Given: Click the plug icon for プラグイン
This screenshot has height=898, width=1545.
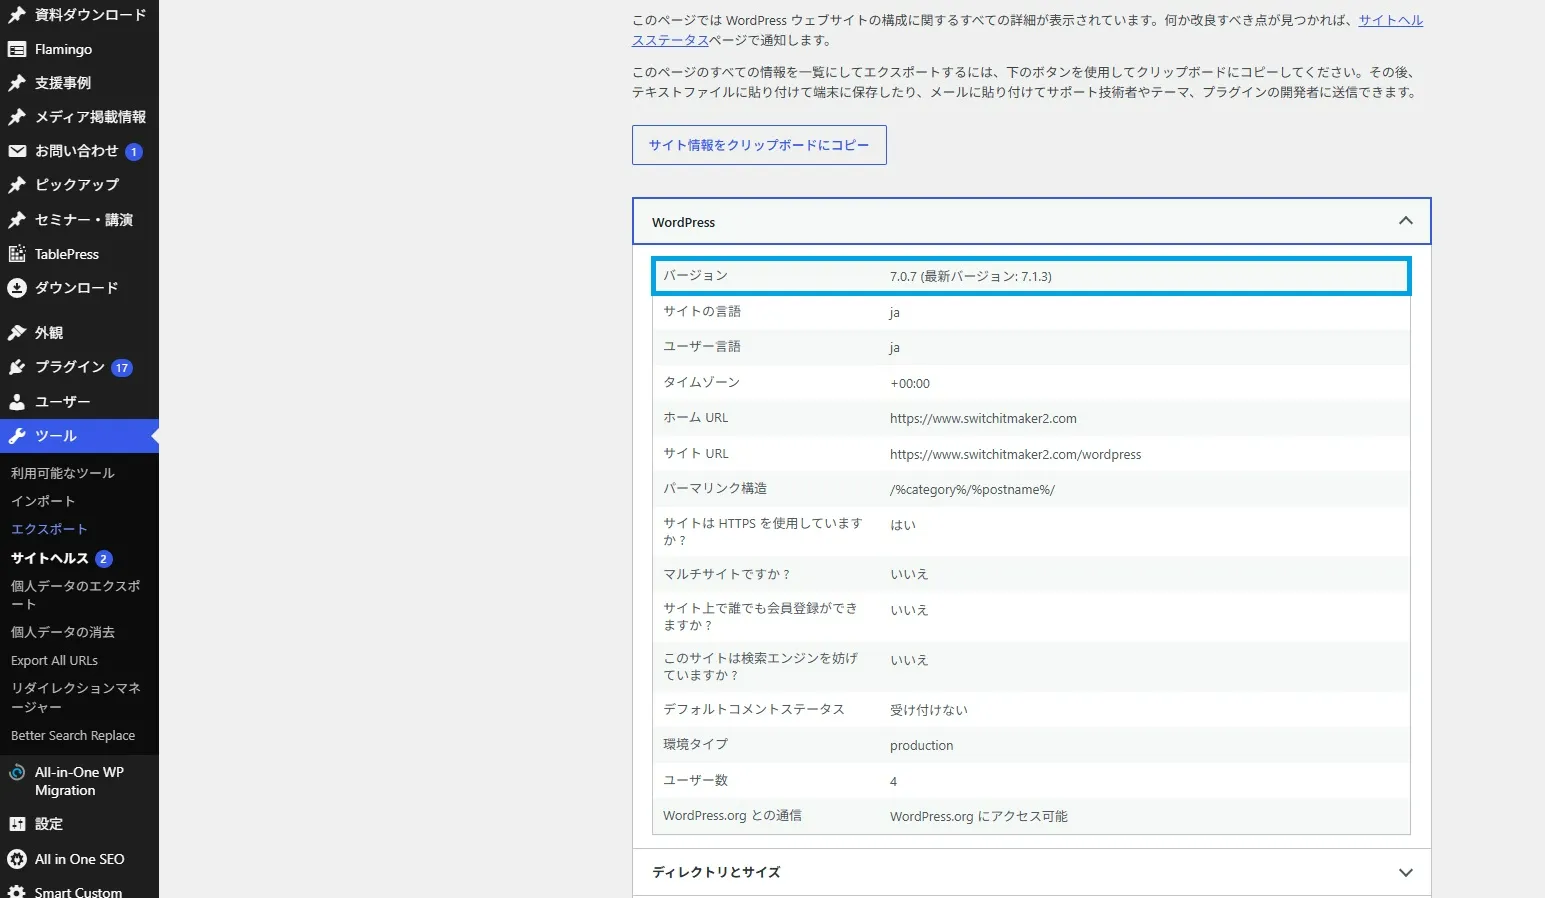Looking at the screenshot, I should 17,367.
